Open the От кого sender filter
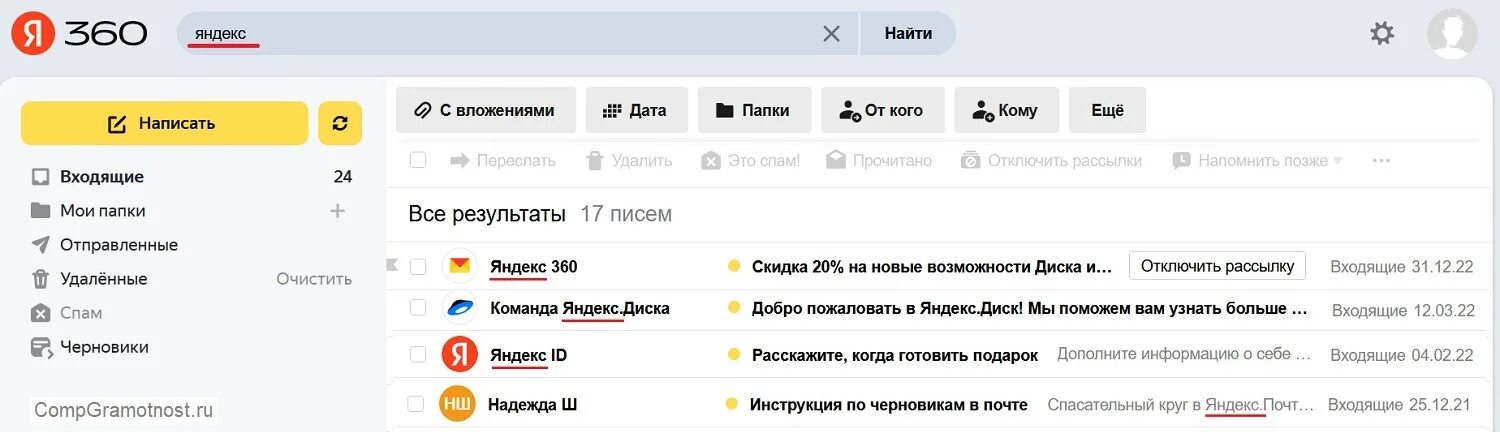 tap(882, 110)
